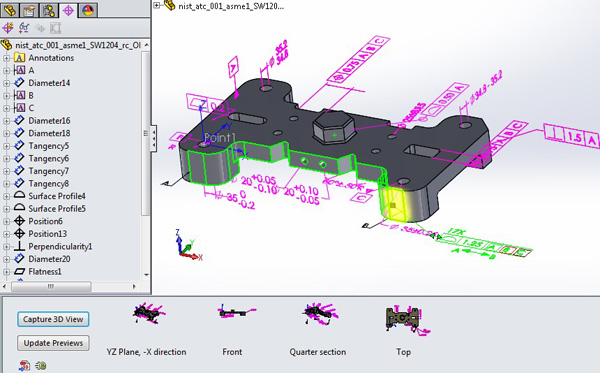Click the Tangency6 feature icon
The width and height of the screenshot is (600, 373).
20,158
